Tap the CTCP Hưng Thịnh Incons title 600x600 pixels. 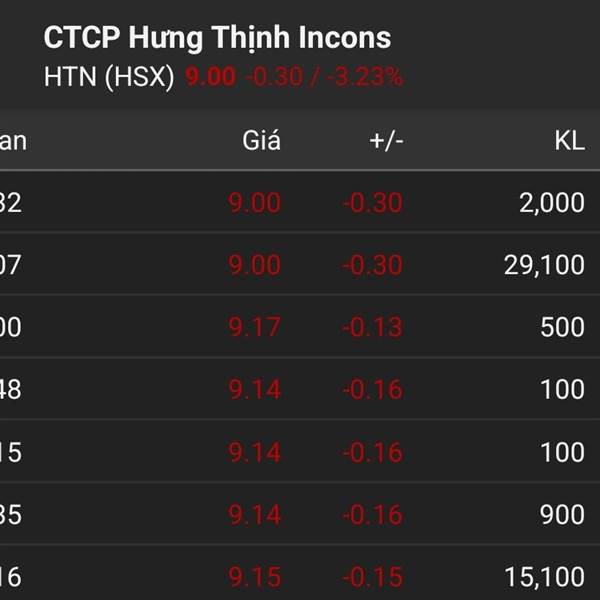click(x=217, y=38)
